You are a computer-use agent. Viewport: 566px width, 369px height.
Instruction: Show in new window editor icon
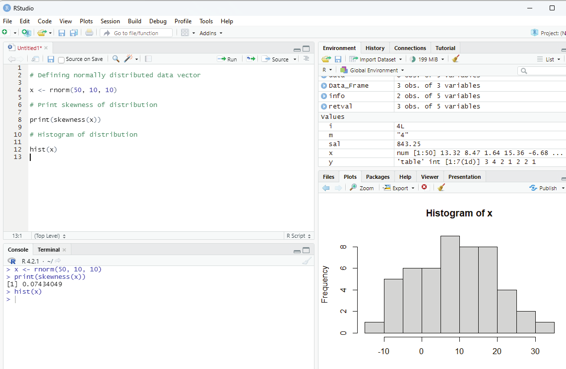[x=35, y=59]
